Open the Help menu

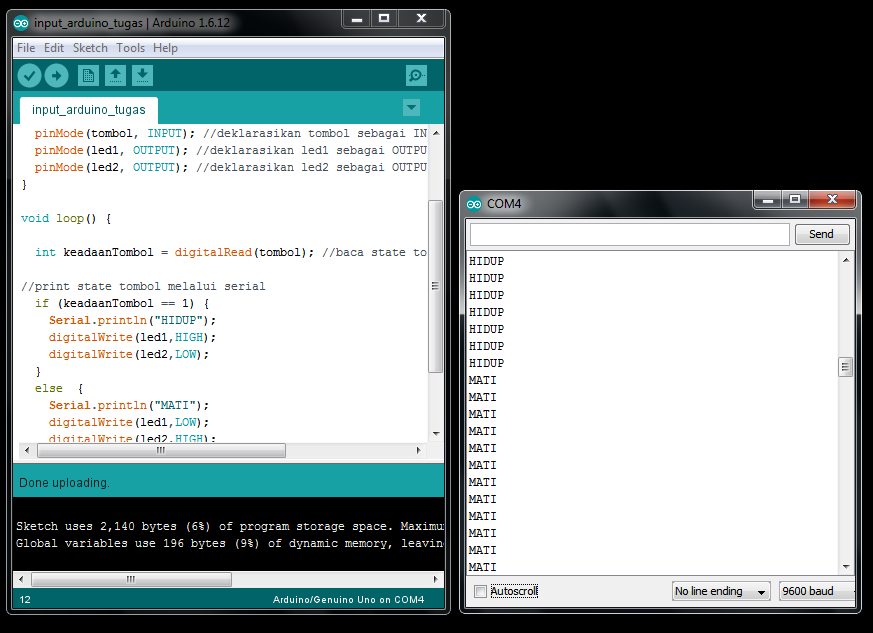pos(165,47)
